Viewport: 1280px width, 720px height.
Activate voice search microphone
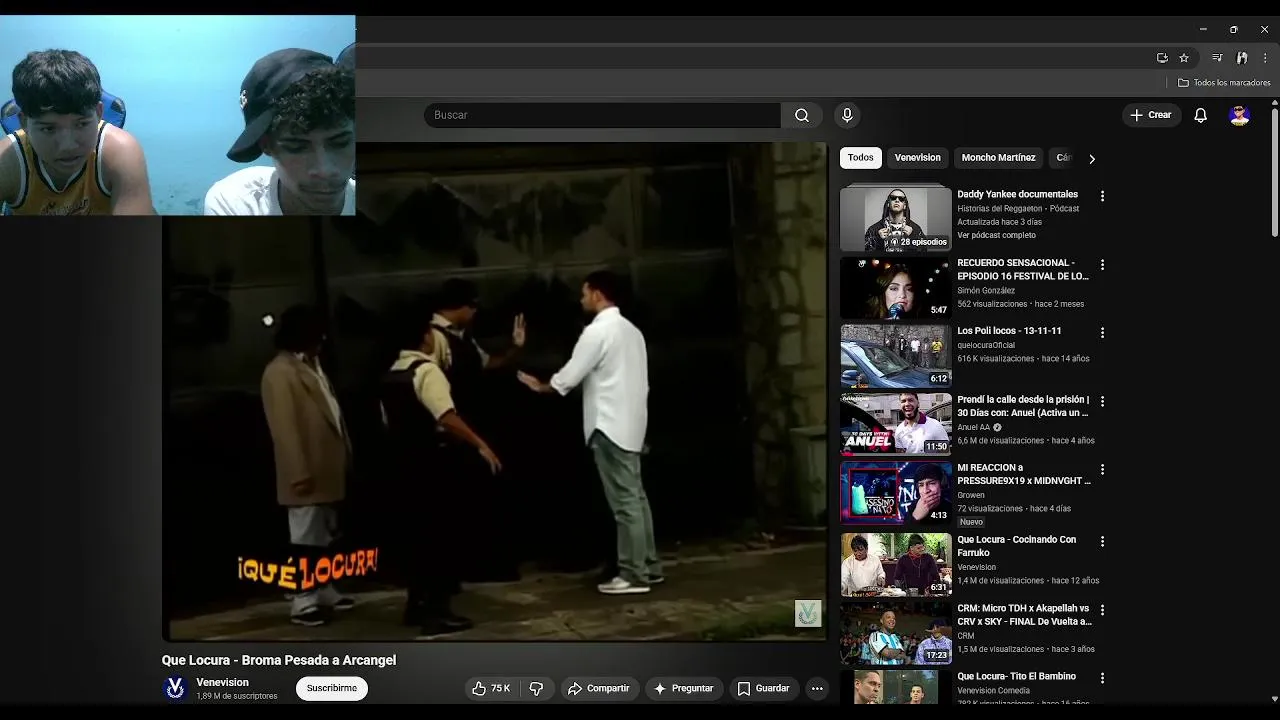[x=847, y=115]
